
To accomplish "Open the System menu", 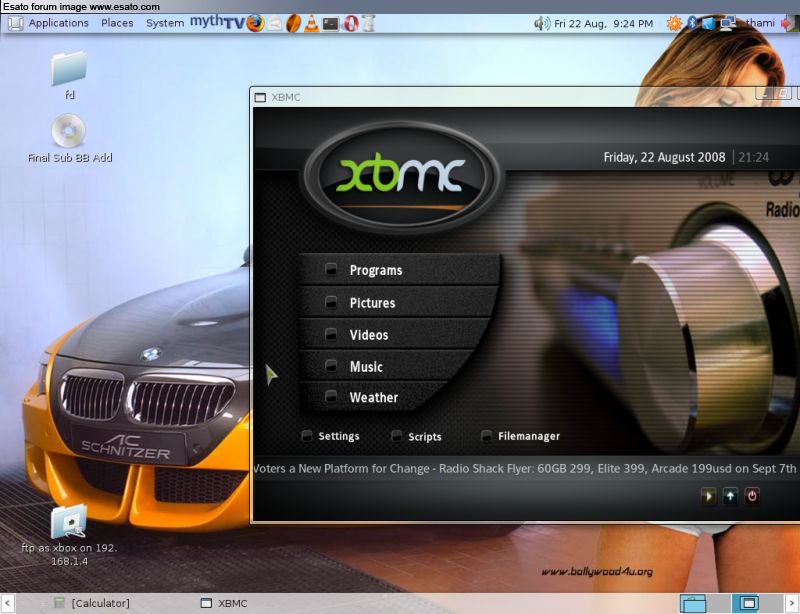I will coord(165,23).
